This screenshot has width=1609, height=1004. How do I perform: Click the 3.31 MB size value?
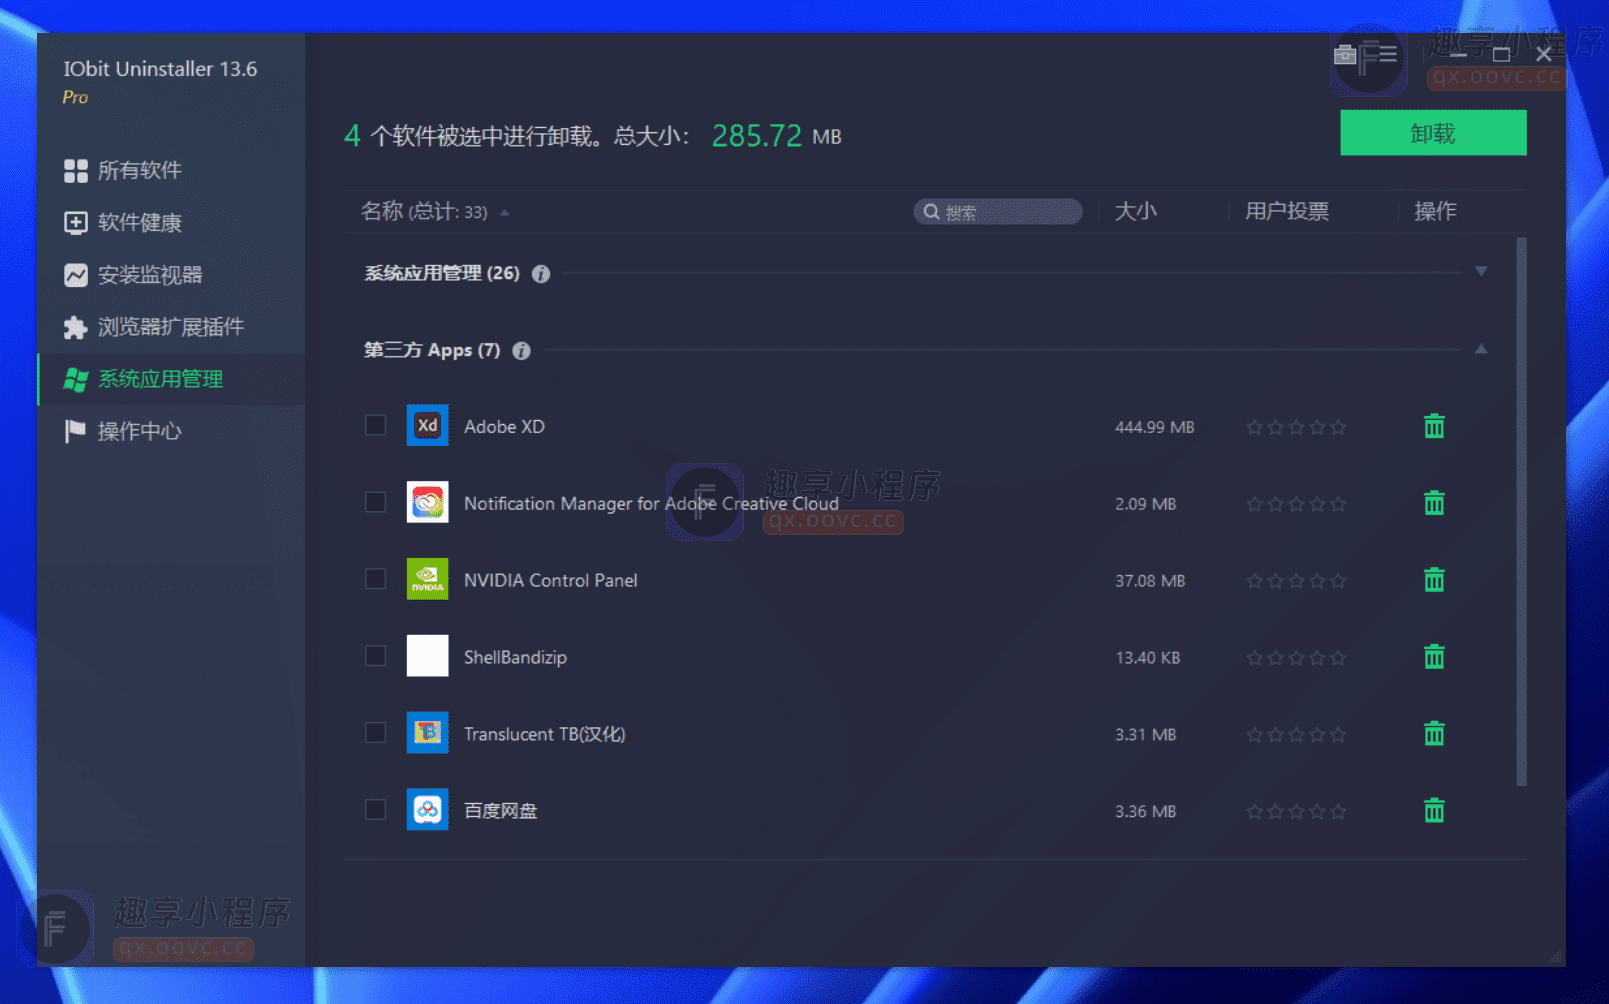[x=1145, y=735]
